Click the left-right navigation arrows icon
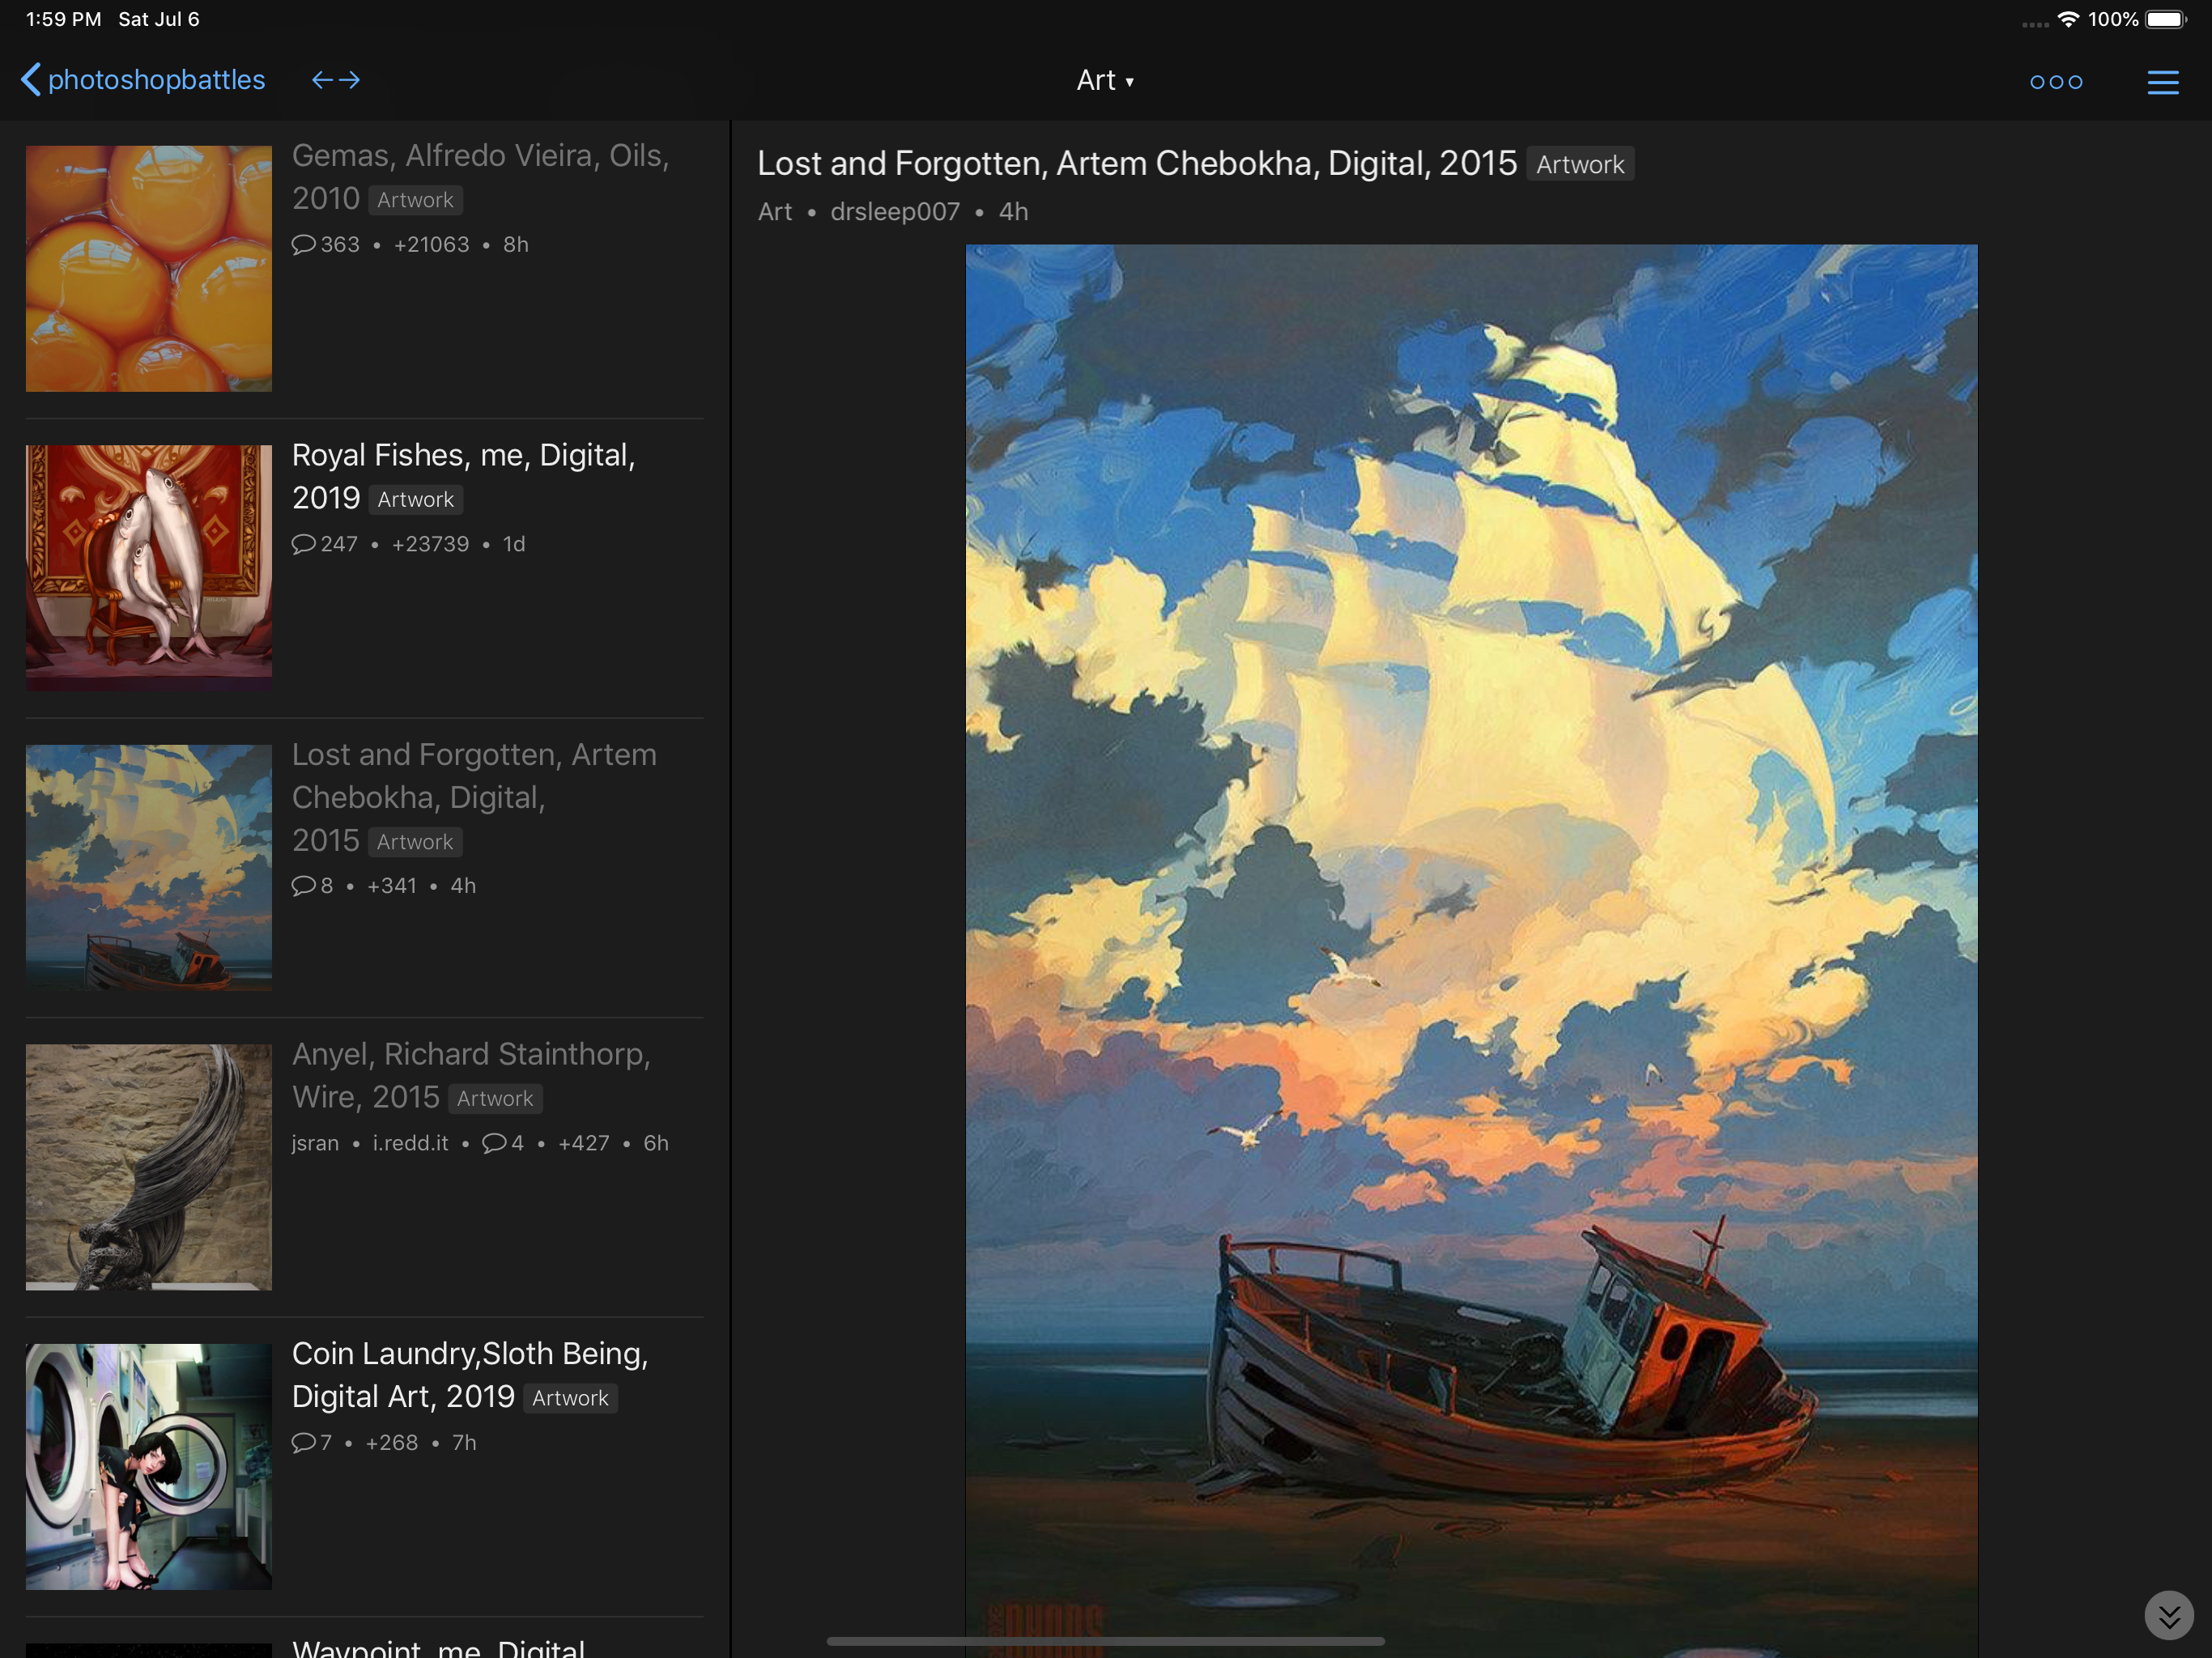 336,80
